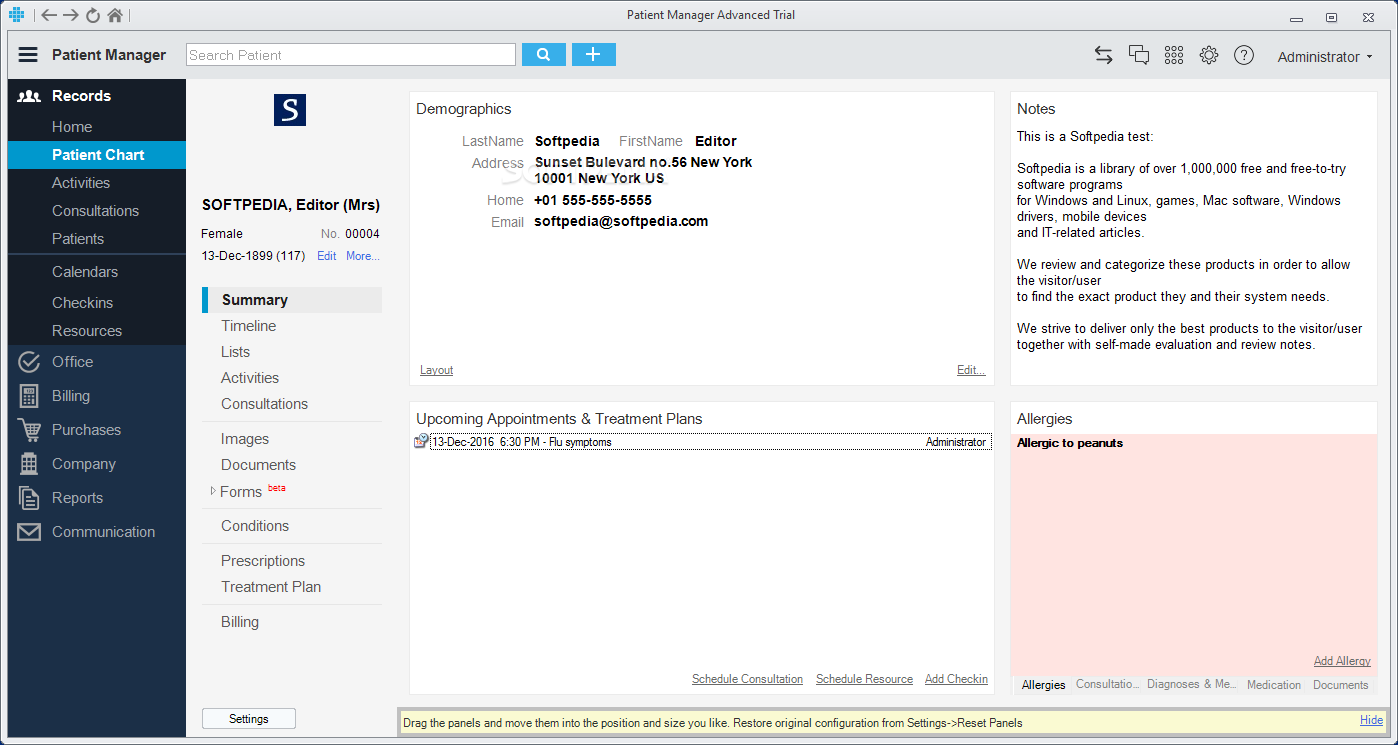Click the Reports document icon

[29, 498]
